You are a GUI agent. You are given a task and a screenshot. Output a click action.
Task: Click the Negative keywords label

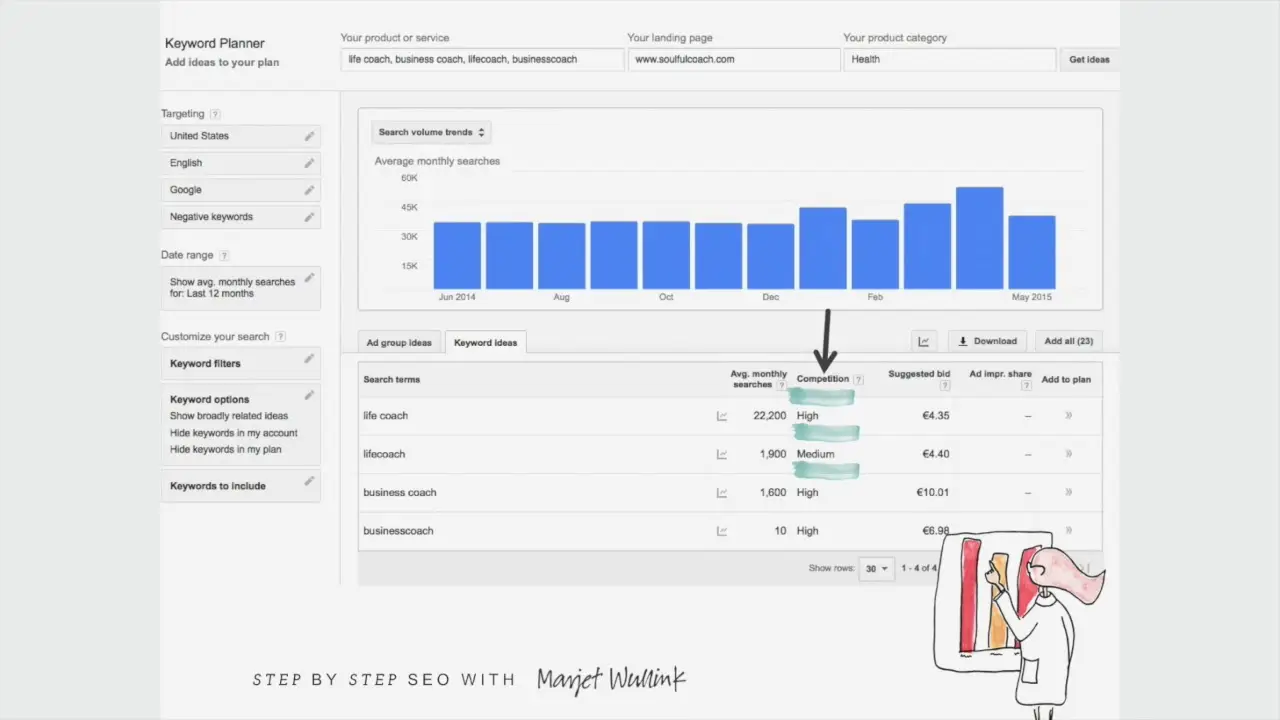pyautogui.click(x=211, y=217)
